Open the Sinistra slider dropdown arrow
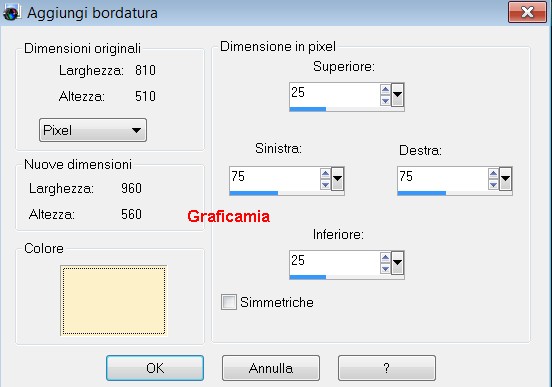Image resolution: width=552 pixels, height=387 pixels. click(338, 179)
